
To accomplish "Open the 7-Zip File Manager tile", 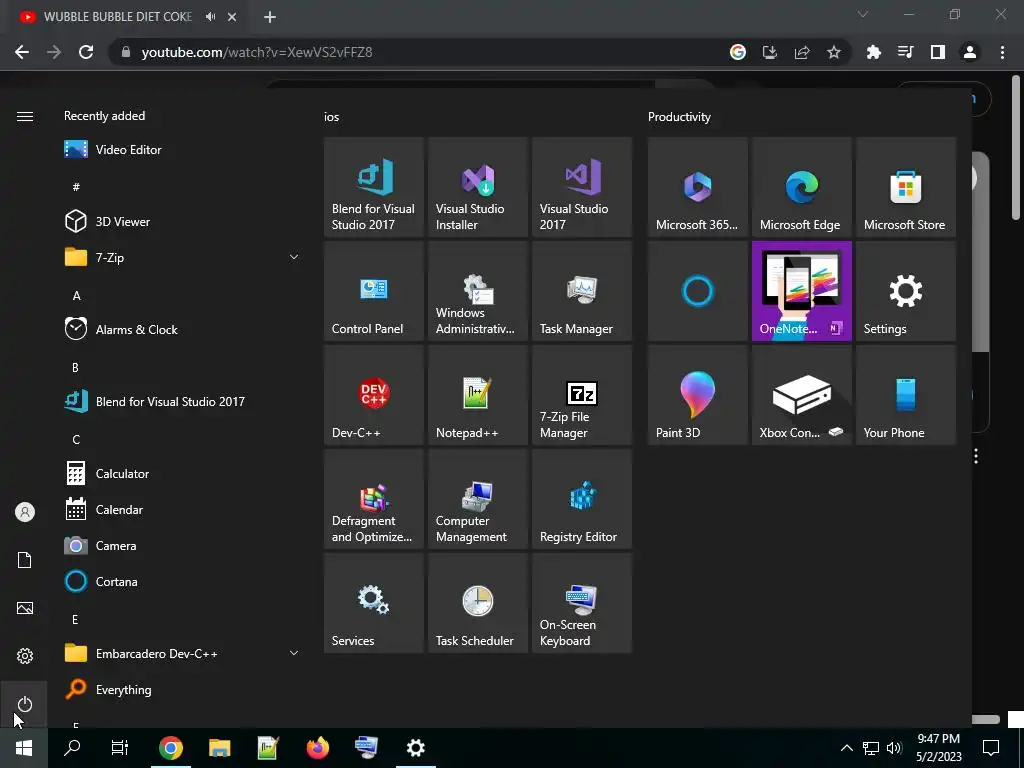I will (582, 395).
